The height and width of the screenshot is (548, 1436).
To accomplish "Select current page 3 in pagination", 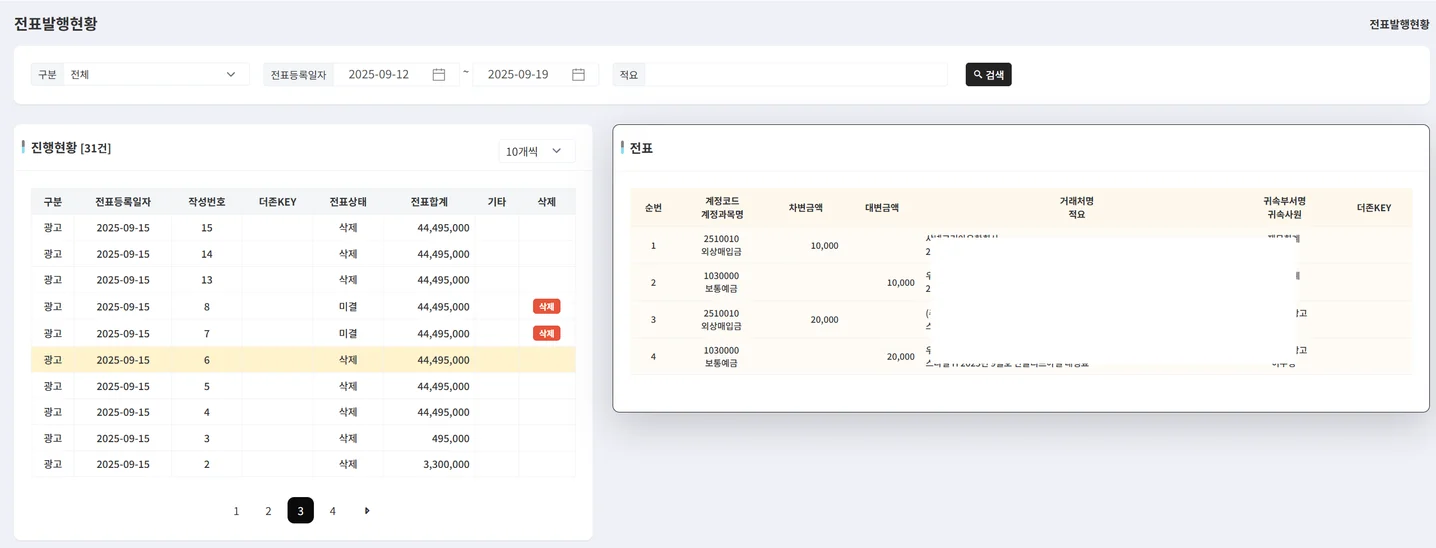I will click(x=300, y=510).
